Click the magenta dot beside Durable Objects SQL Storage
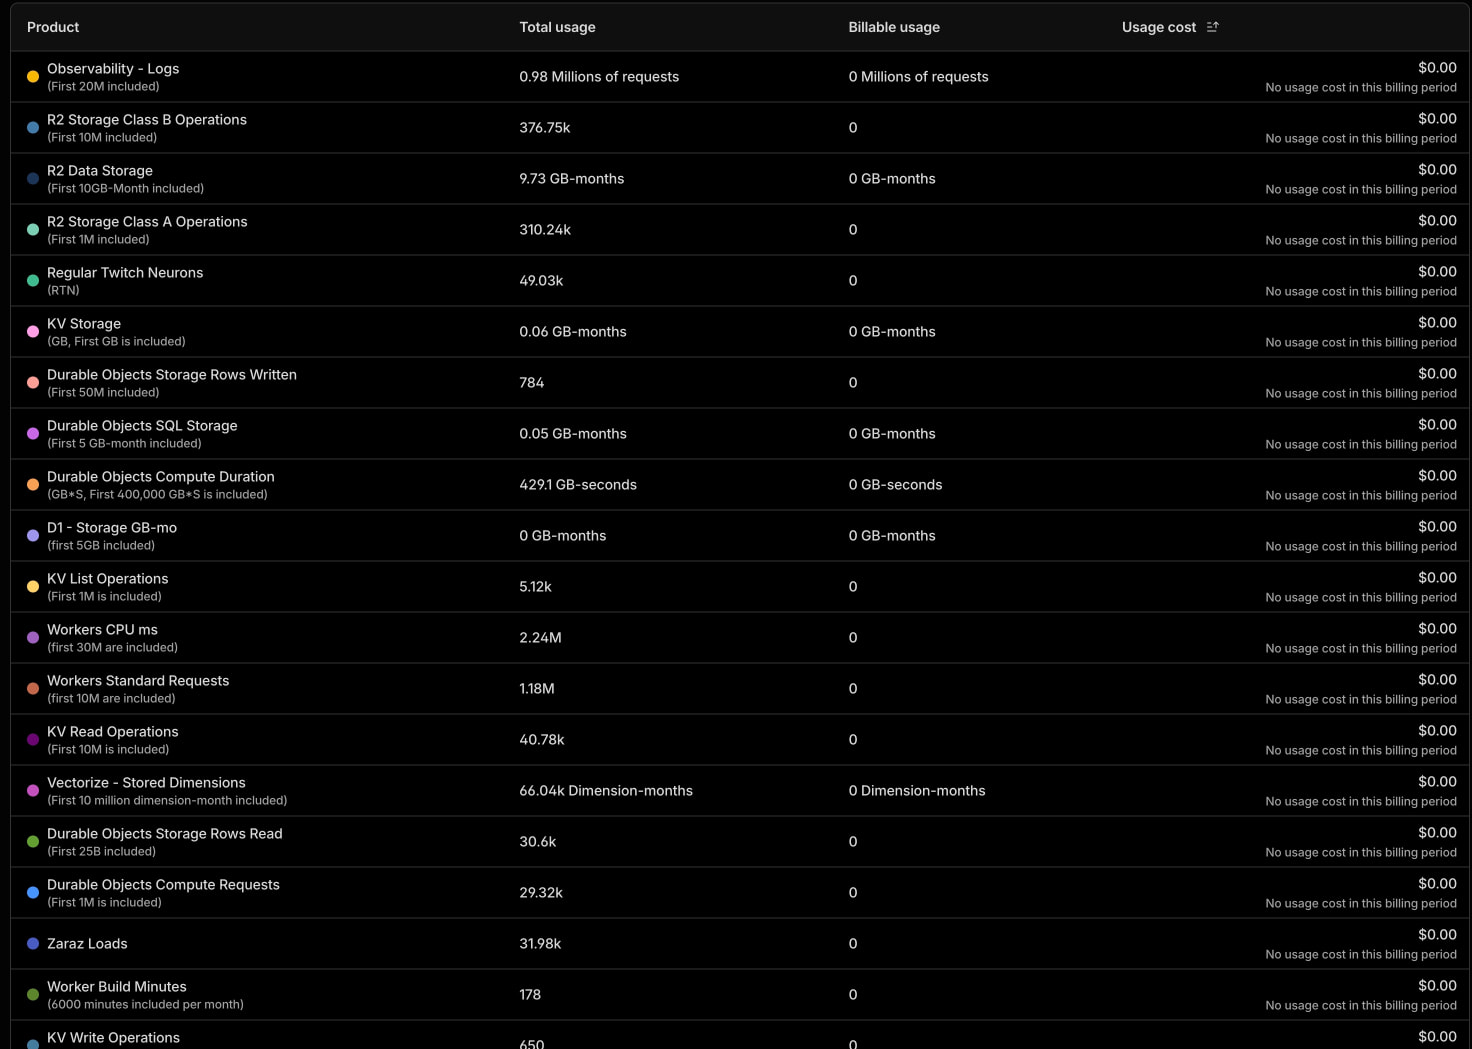 point(33,433)
